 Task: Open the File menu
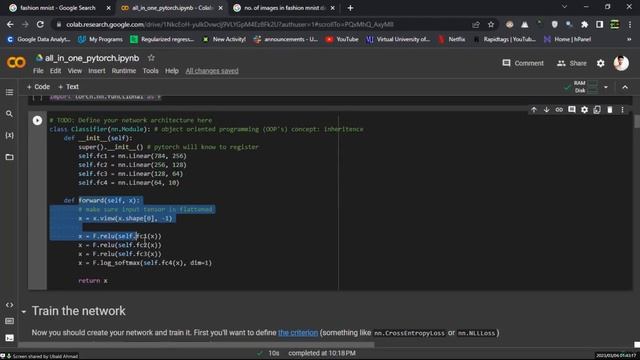click(38, 71)
